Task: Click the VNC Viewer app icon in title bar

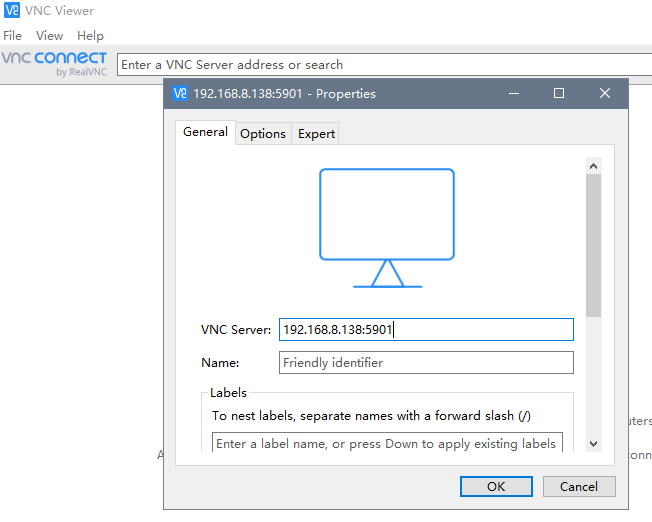Action: (x=12, y=10)
